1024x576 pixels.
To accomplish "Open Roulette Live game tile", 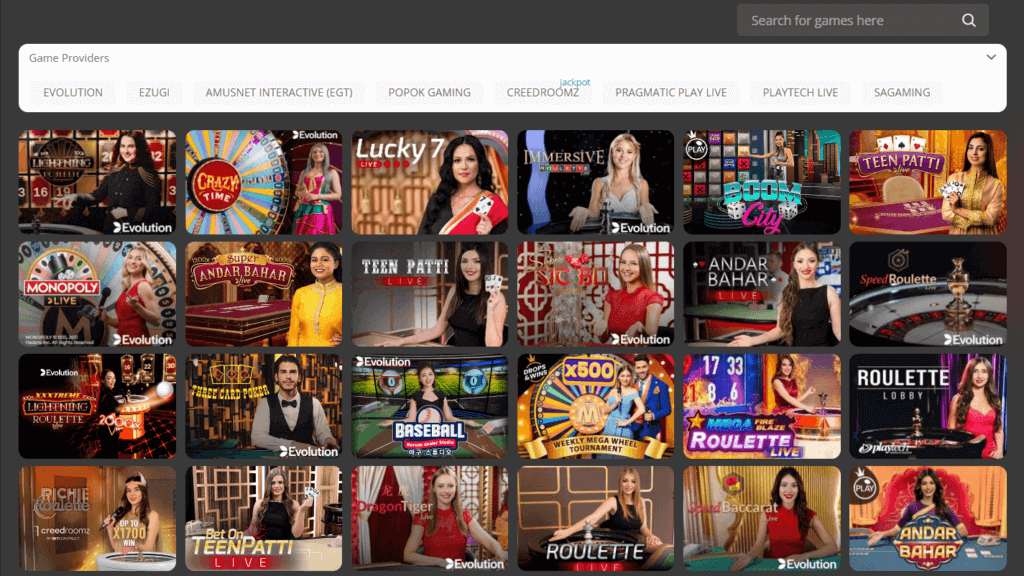I will coord(596,519).
